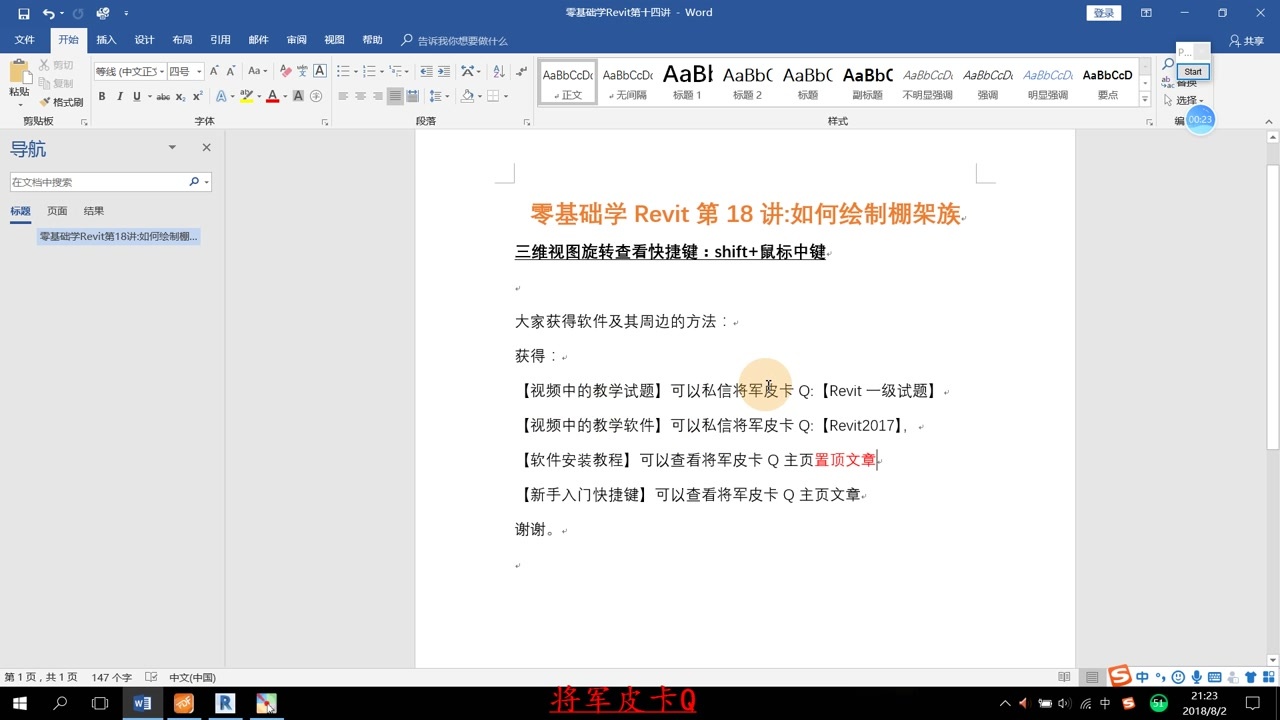Click the paragraph shading color button

[x=467, y=97]
